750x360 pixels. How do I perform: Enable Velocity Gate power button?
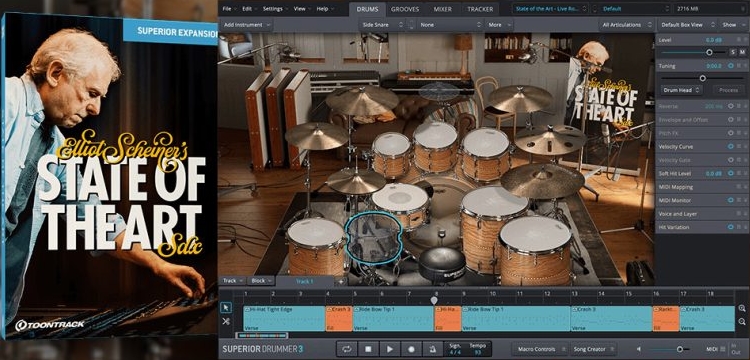(731, 160)
